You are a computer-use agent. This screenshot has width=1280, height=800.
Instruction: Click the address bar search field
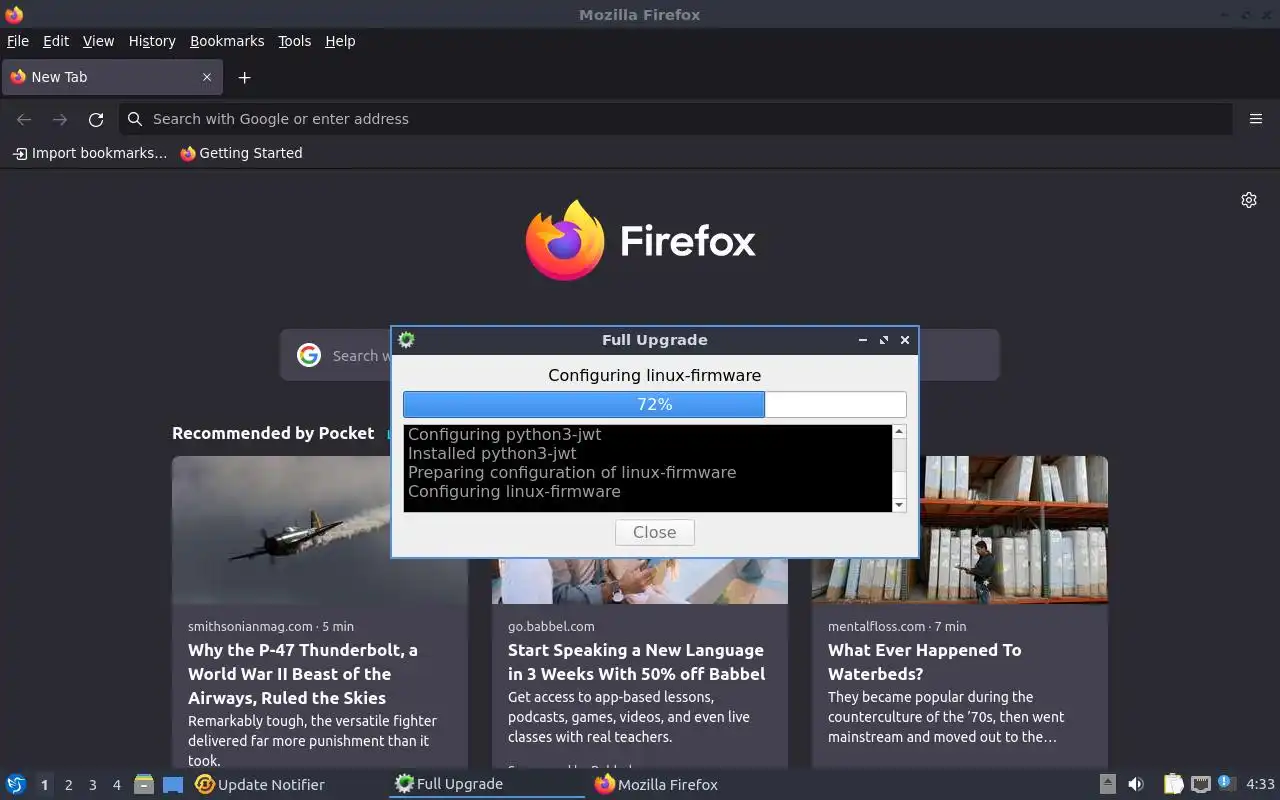pyautogui.click(x=676, y=119)
